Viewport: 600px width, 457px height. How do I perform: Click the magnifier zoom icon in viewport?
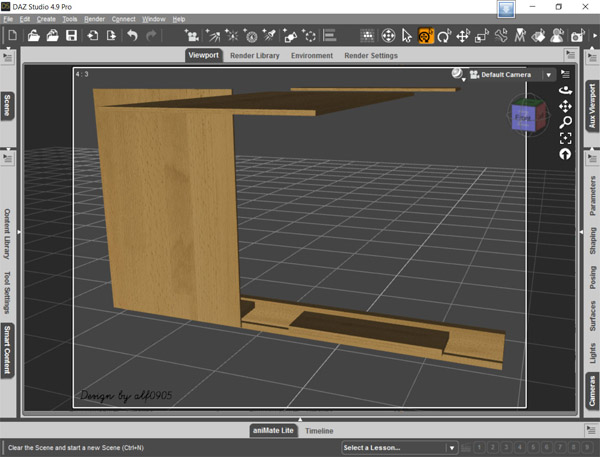point(566,122)
